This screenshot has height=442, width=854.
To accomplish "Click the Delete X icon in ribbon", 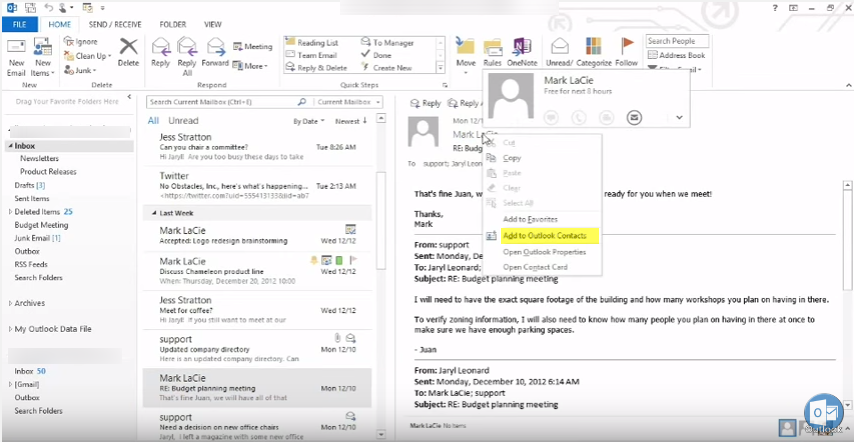I will click(x=129, y=47).
